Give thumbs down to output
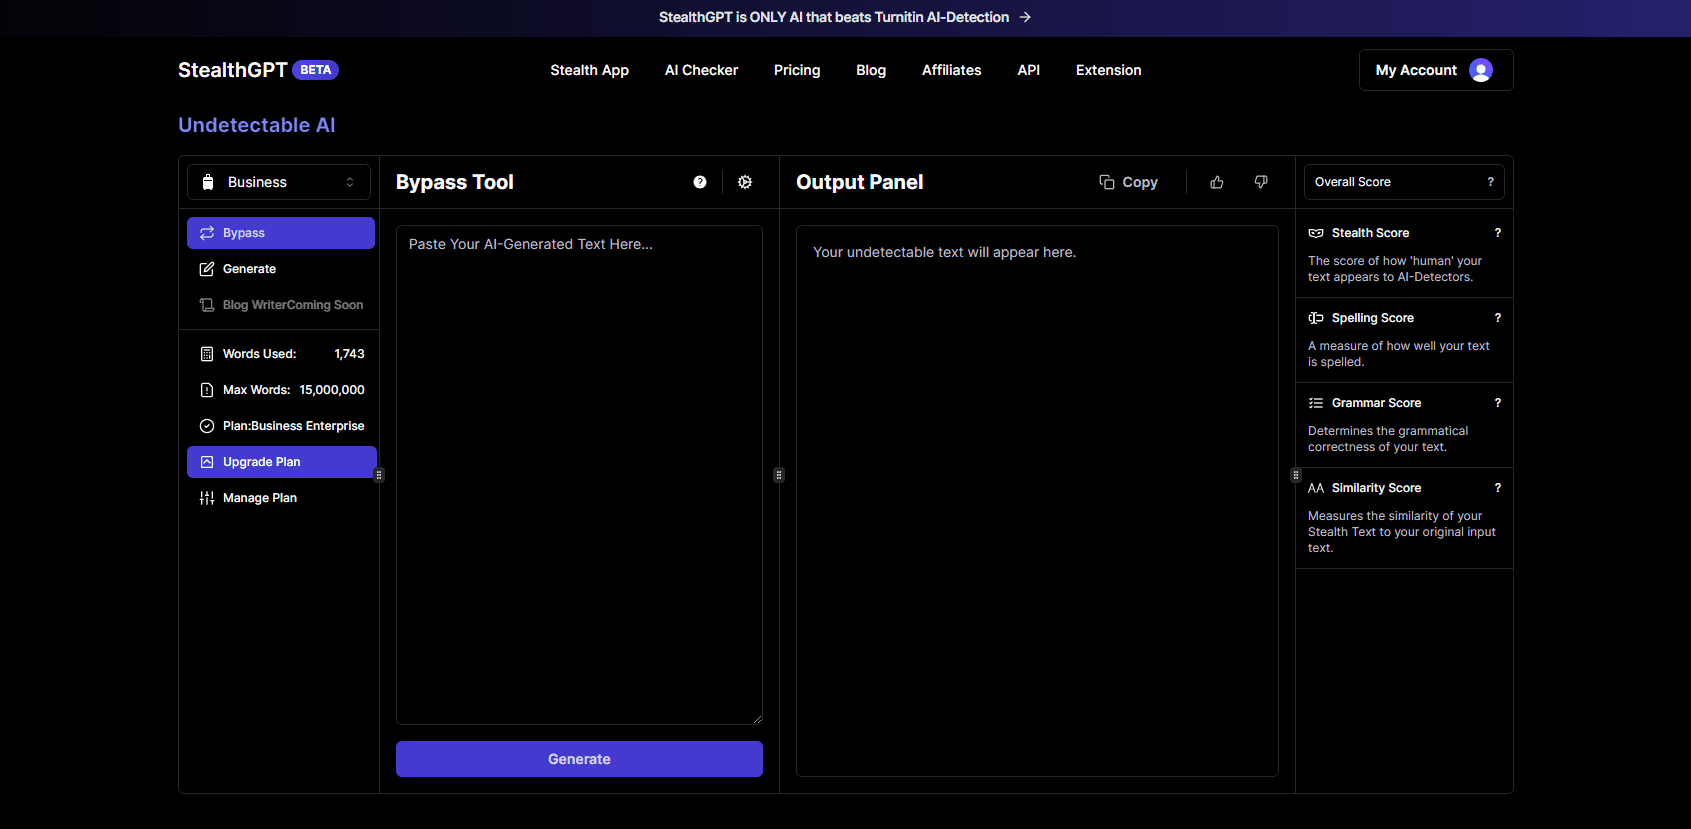The height and width of the screenshot is (829, 1691). tap(1261, 182)
